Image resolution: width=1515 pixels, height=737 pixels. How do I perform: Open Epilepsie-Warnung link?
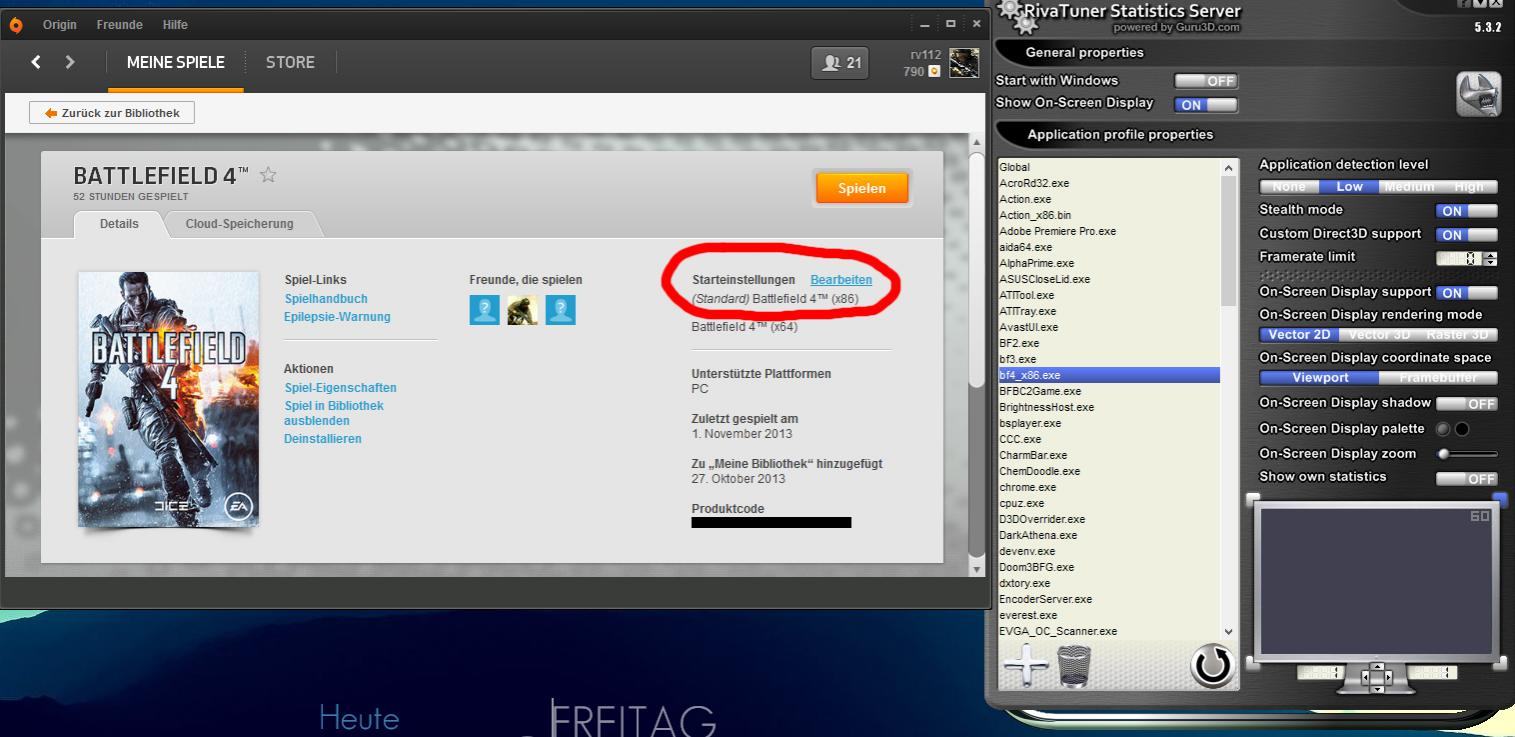point(337,317)
